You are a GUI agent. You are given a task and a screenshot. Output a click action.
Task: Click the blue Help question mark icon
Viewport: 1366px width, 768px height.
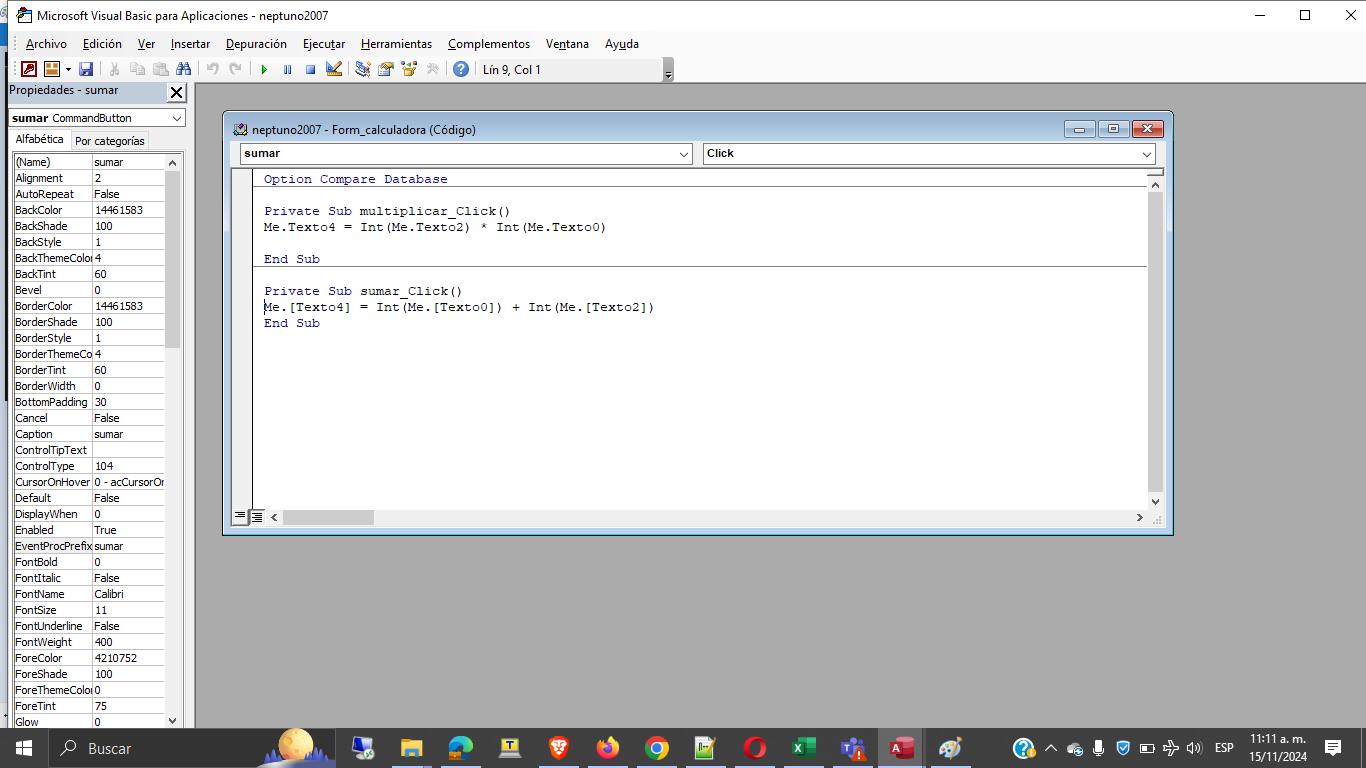click(460, 69)
